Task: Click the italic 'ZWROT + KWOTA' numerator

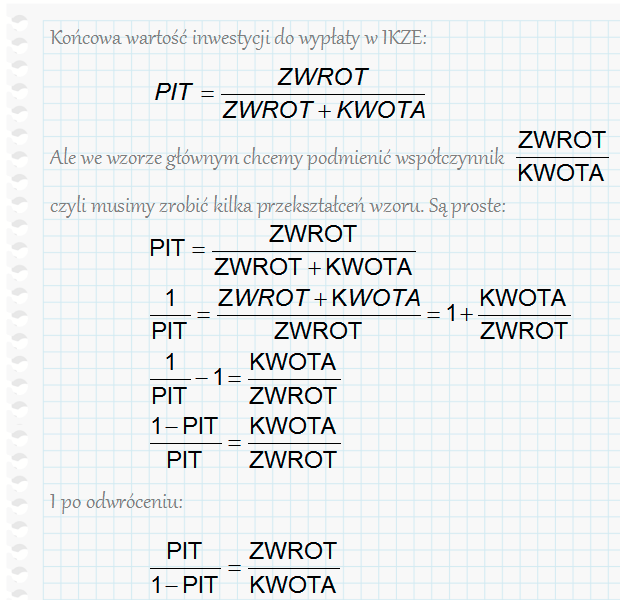Action: click(319, 298)
